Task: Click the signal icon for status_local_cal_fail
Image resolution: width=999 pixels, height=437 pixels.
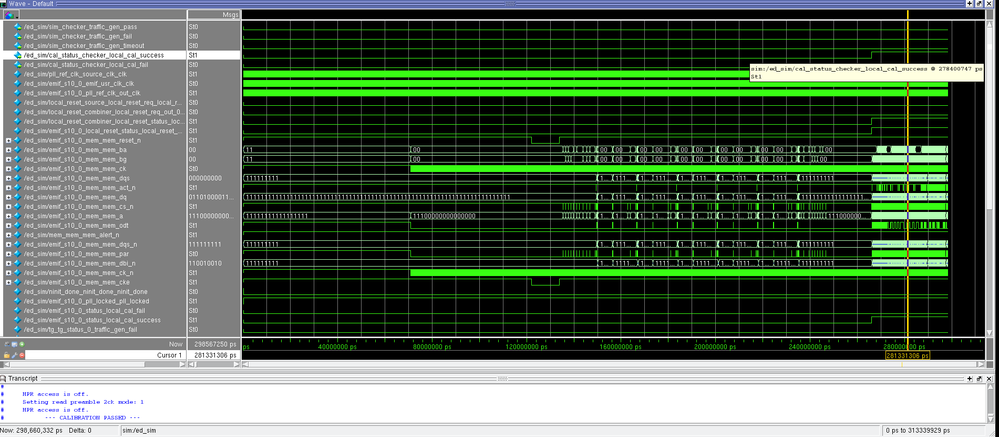Action: [18, 310]
